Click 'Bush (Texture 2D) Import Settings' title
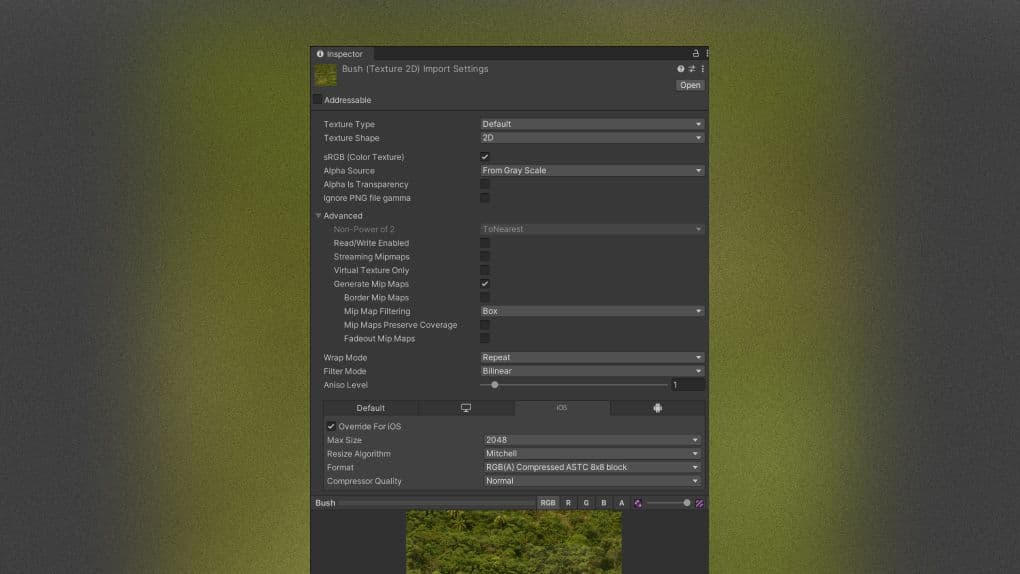 tap(415, 69)
